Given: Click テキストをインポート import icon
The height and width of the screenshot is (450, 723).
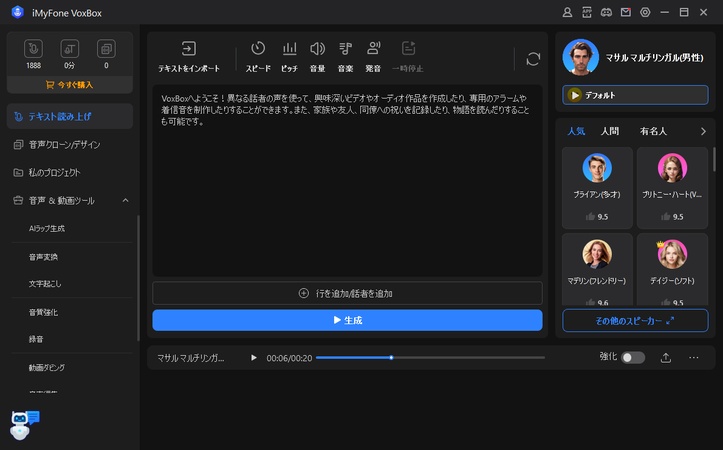Looking at the screenshot, I should click(x=189, y=48).
